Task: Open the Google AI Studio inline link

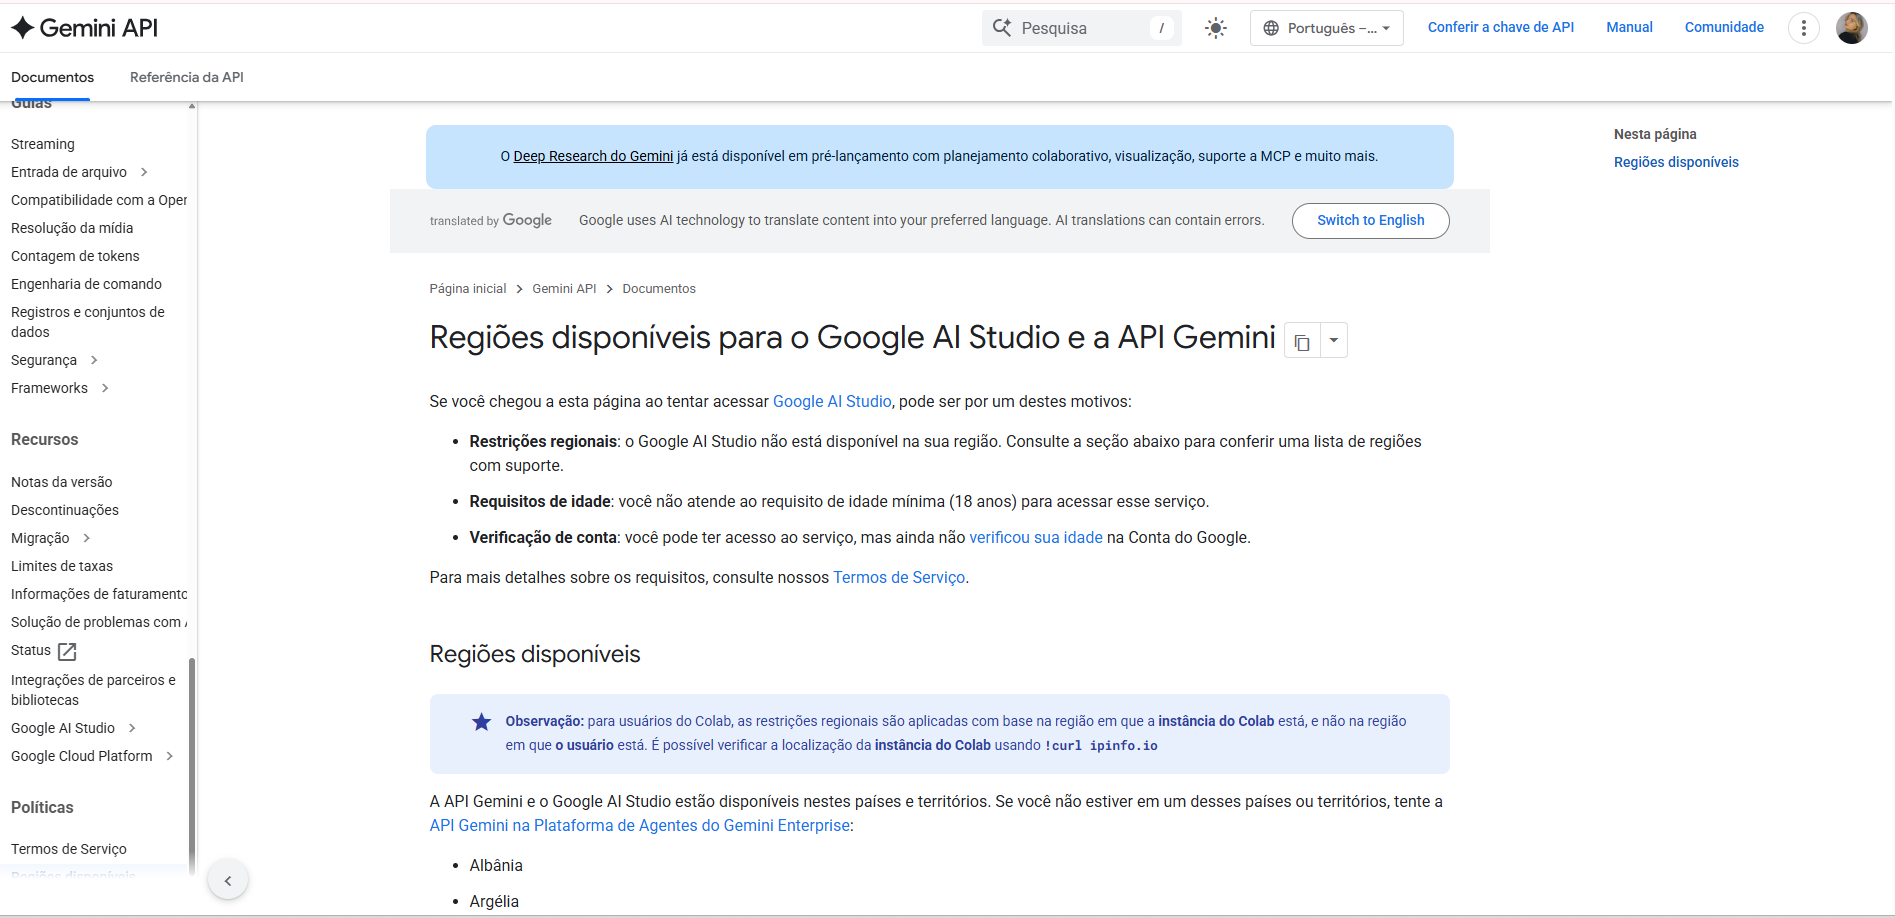Action: click(x=832, y=401)
